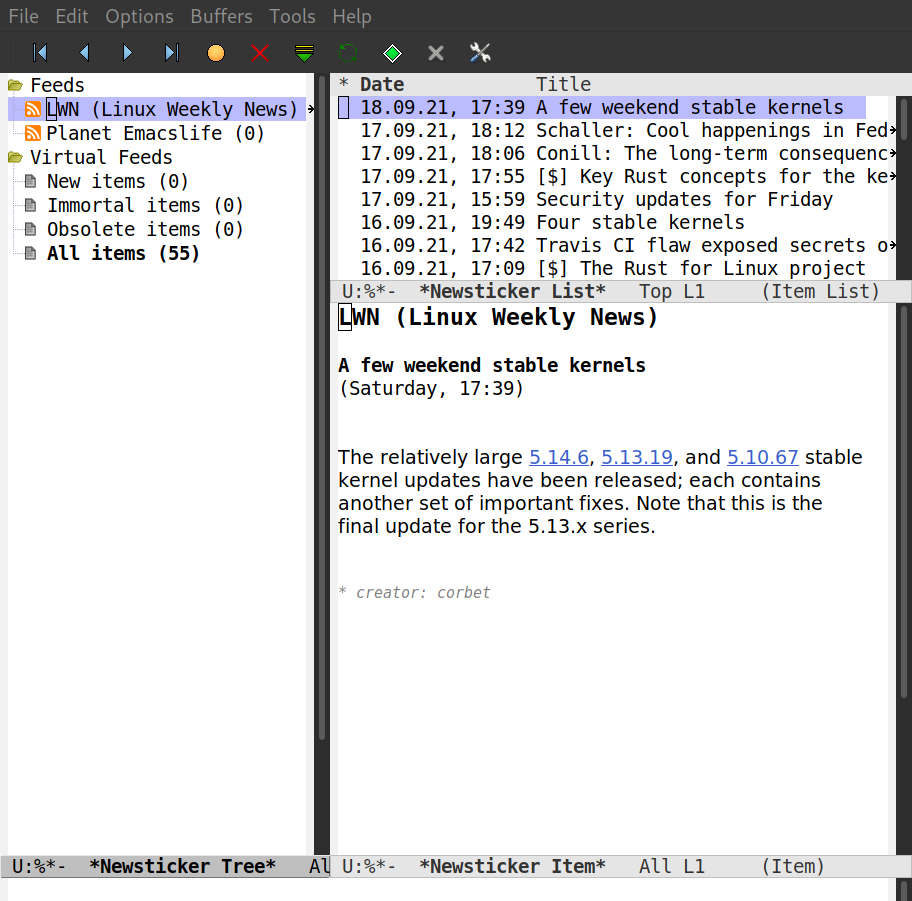Open the Help menu
The width and height of the screenshot is (912, 901).
coord(352,16)
